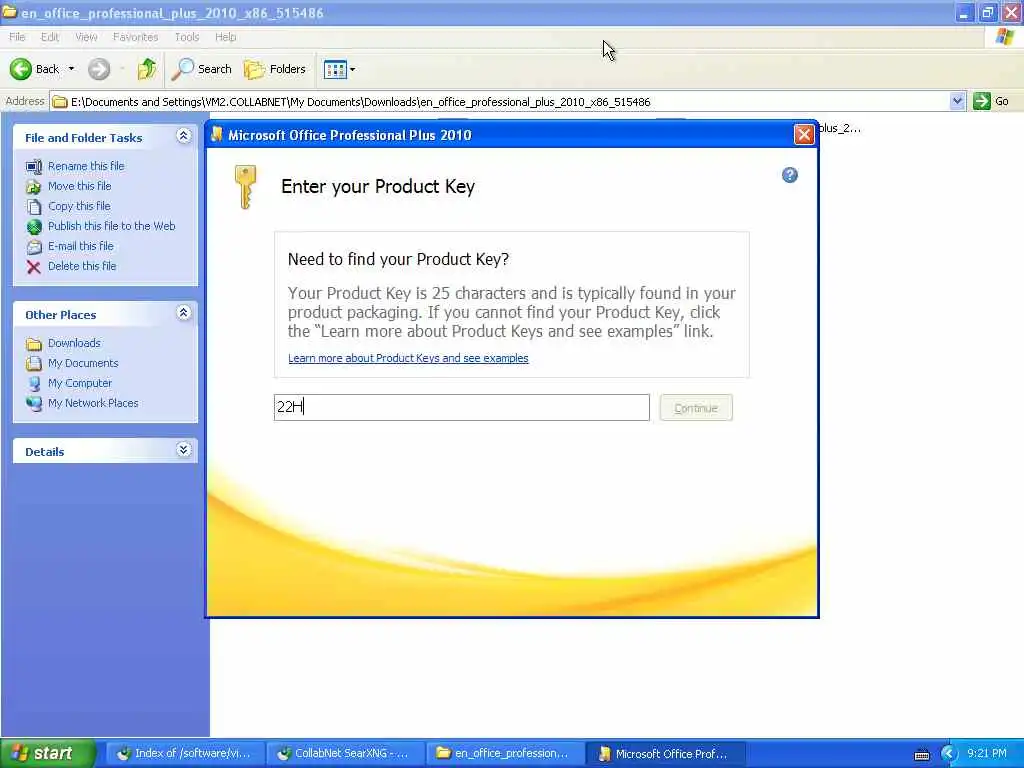Click the product key input field
The image size is (1024, 768).
[x=462, y=408]
